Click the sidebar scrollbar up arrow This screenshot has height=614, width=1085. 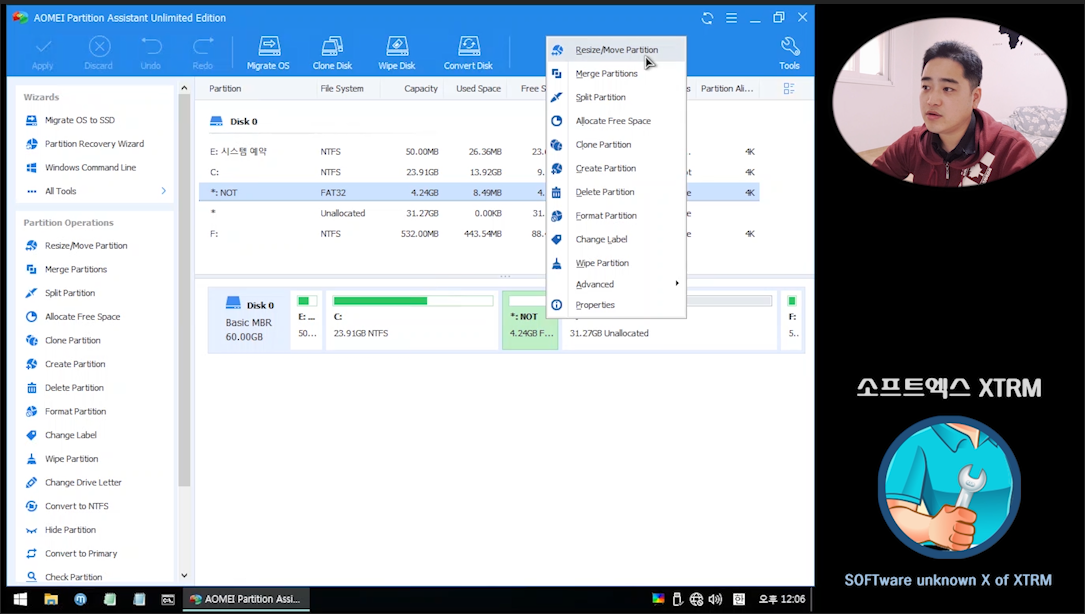[184, 88]
